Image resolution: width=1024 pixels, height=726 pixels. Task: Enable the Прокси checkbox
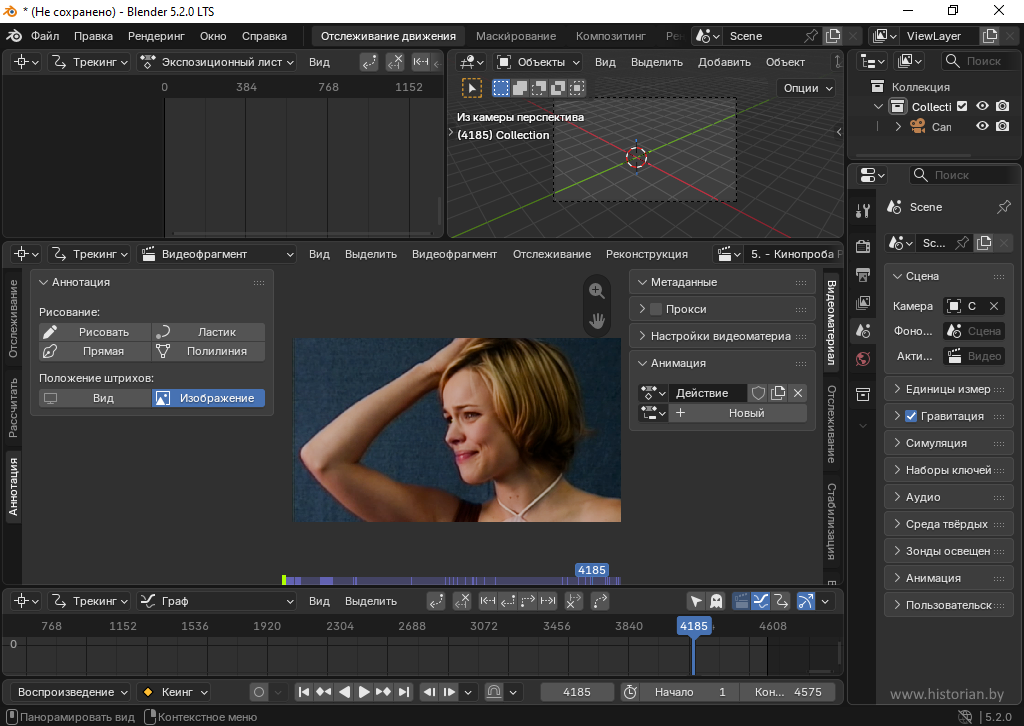pos(656,309)
